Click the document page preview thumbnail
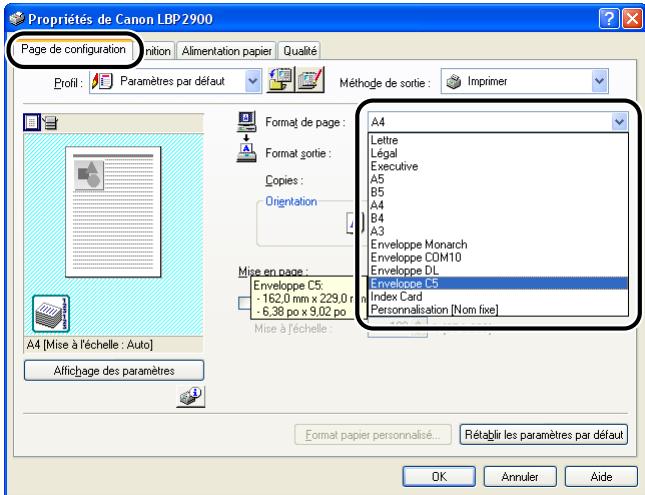 [x=113, y=212]
